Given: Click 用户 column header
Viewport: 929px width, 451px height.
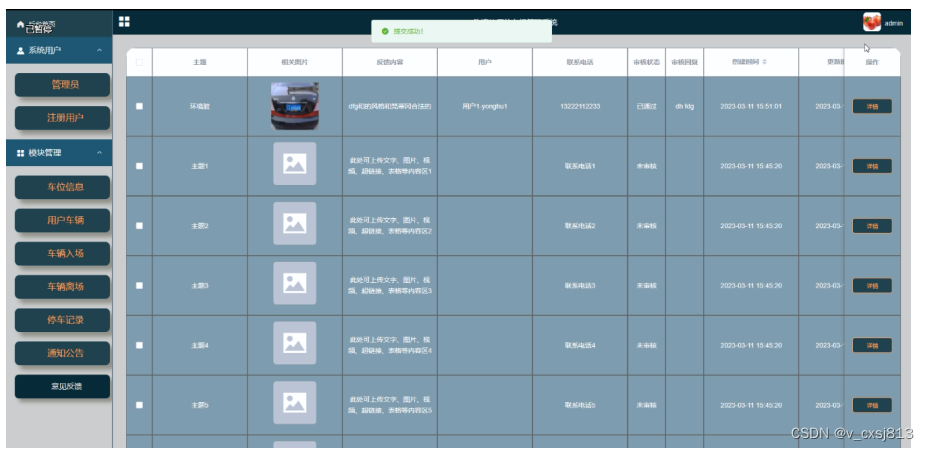Looking at the screenshot, I should (x=485, y=62).
